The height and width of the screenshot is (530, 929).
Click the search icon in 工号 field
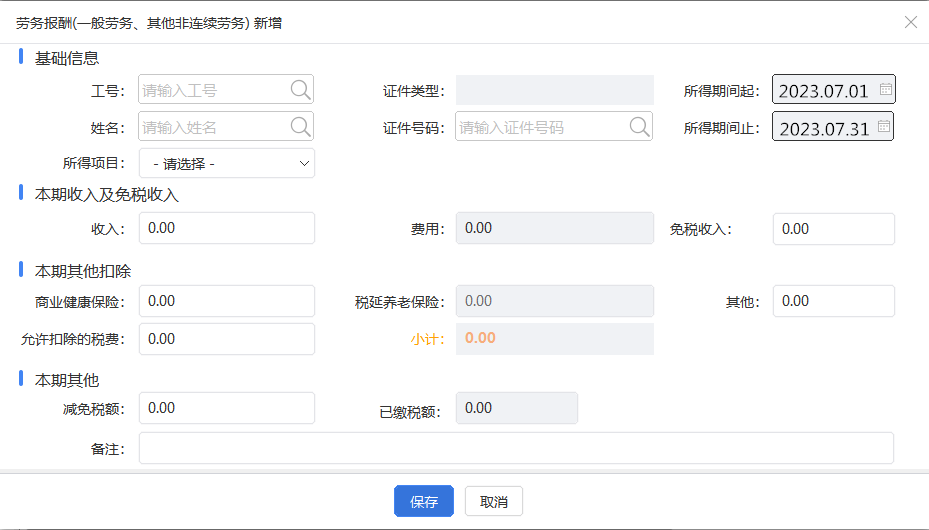(x=300, y=90)
